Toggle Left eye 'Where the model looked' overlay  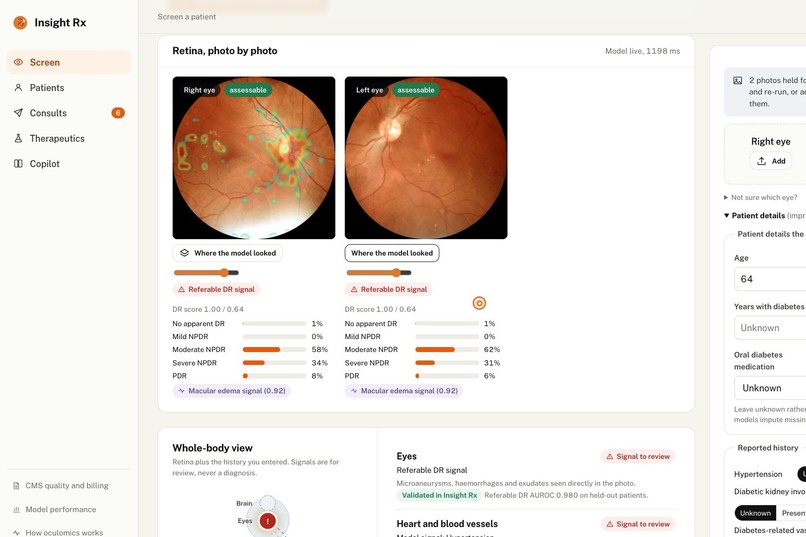point(392,253)
